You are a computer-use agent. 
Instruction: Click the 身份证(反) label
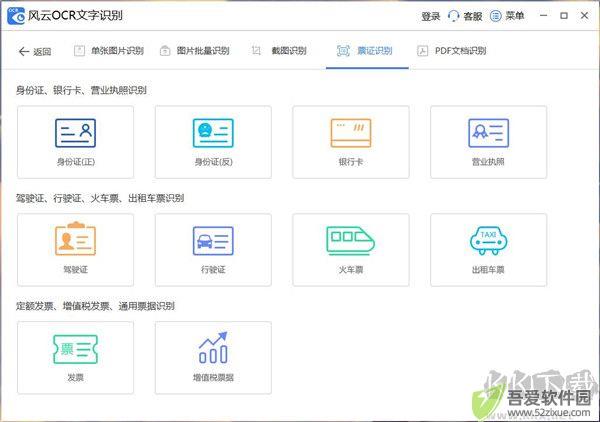pos(214,162)
